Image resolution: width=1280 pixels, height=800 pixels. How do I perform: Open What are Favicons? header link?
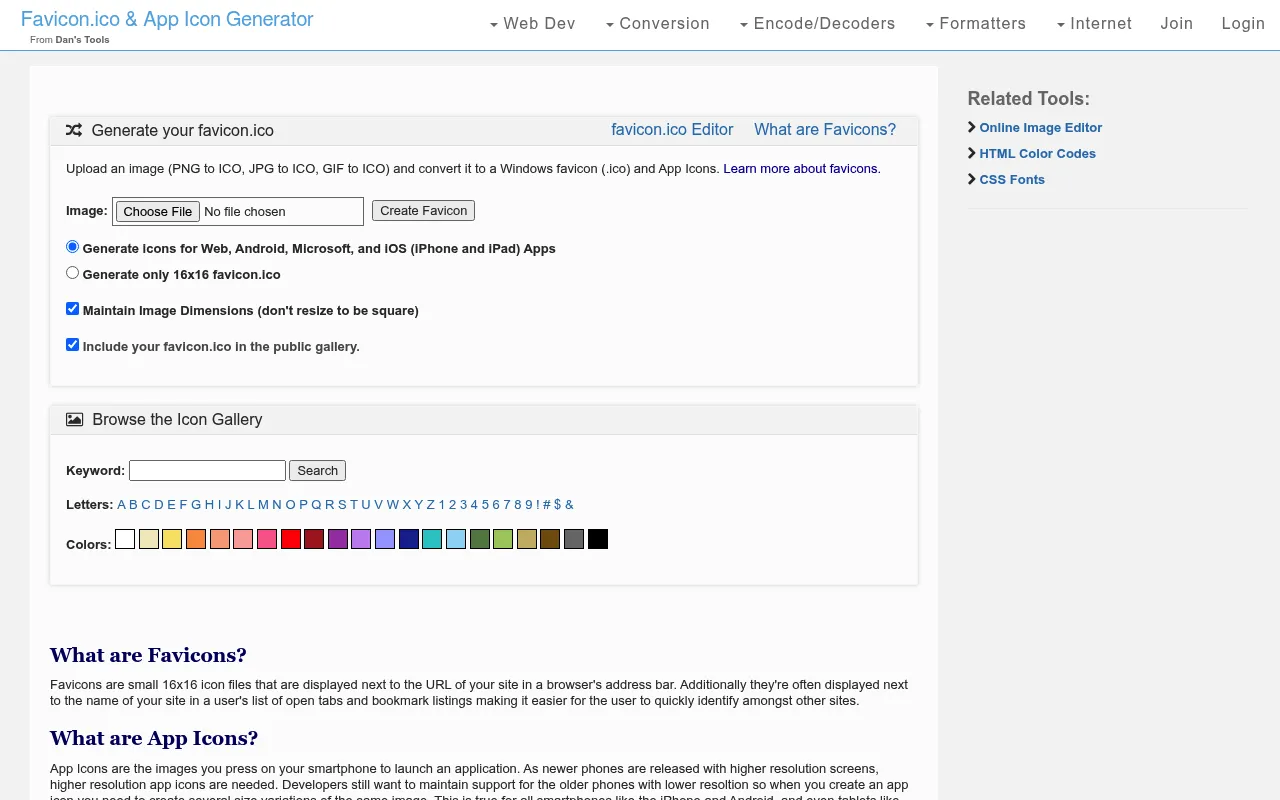[x=825, y=129]
